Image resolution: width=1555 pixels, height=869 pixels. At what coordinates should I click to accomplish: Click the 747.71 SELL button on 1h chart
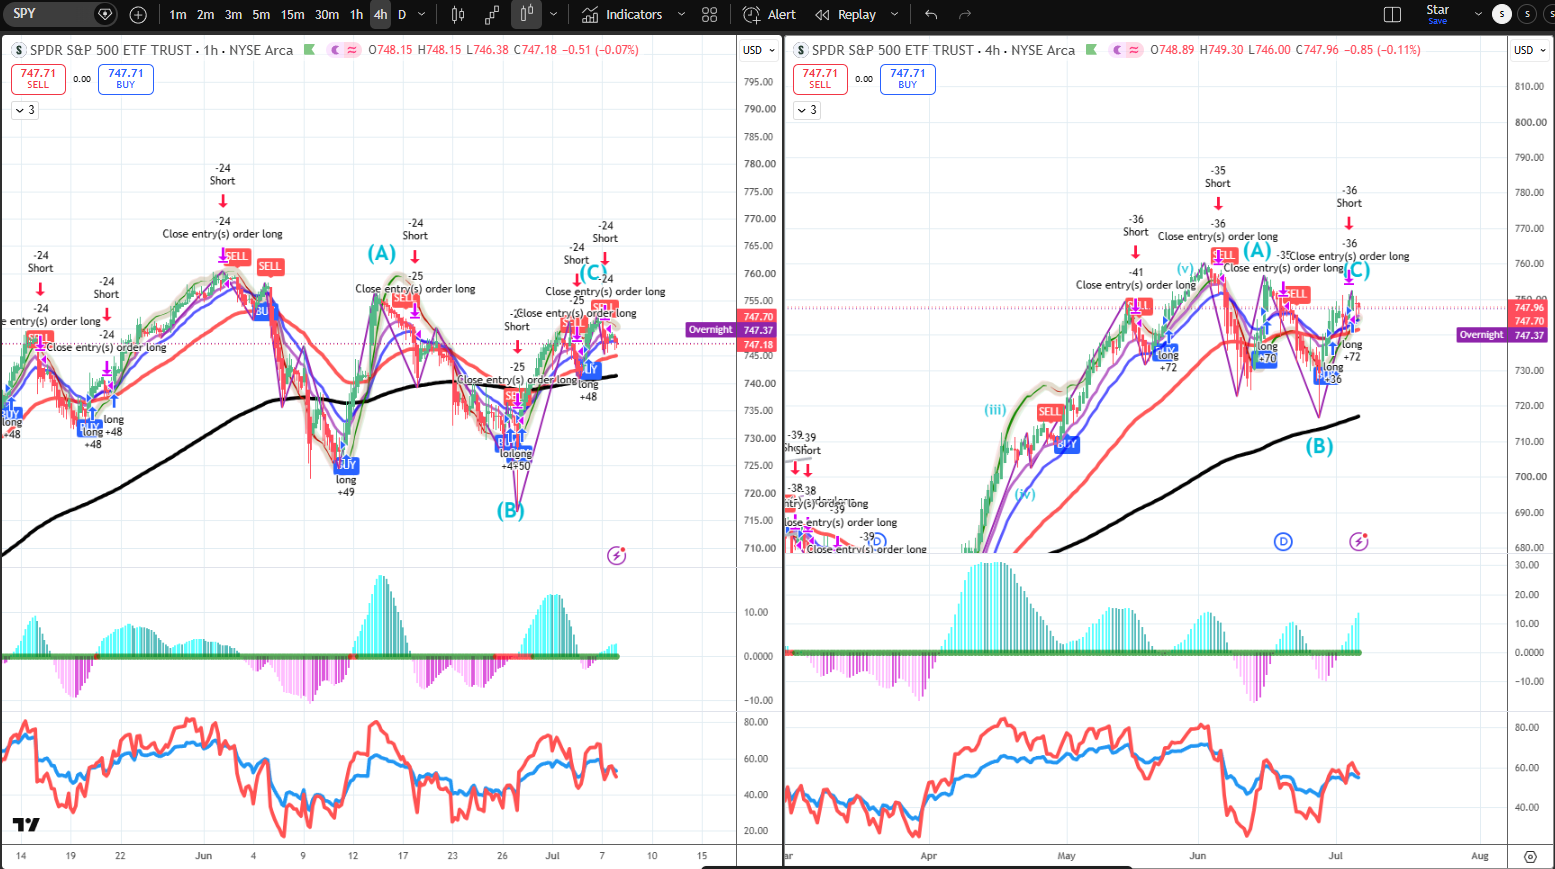pyautogui.click(x=38, y=79)
